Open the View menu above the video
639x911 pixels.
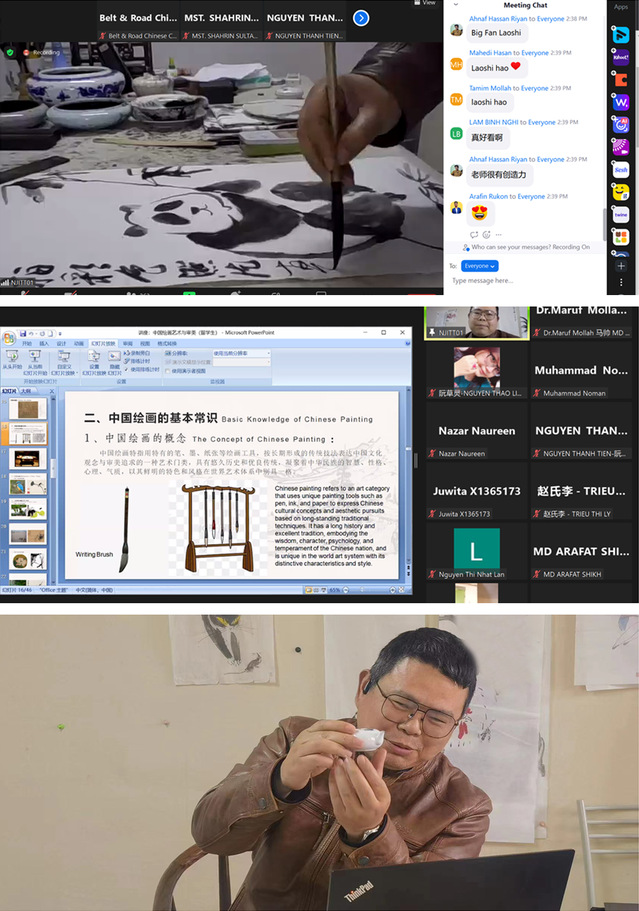[428, 3]
